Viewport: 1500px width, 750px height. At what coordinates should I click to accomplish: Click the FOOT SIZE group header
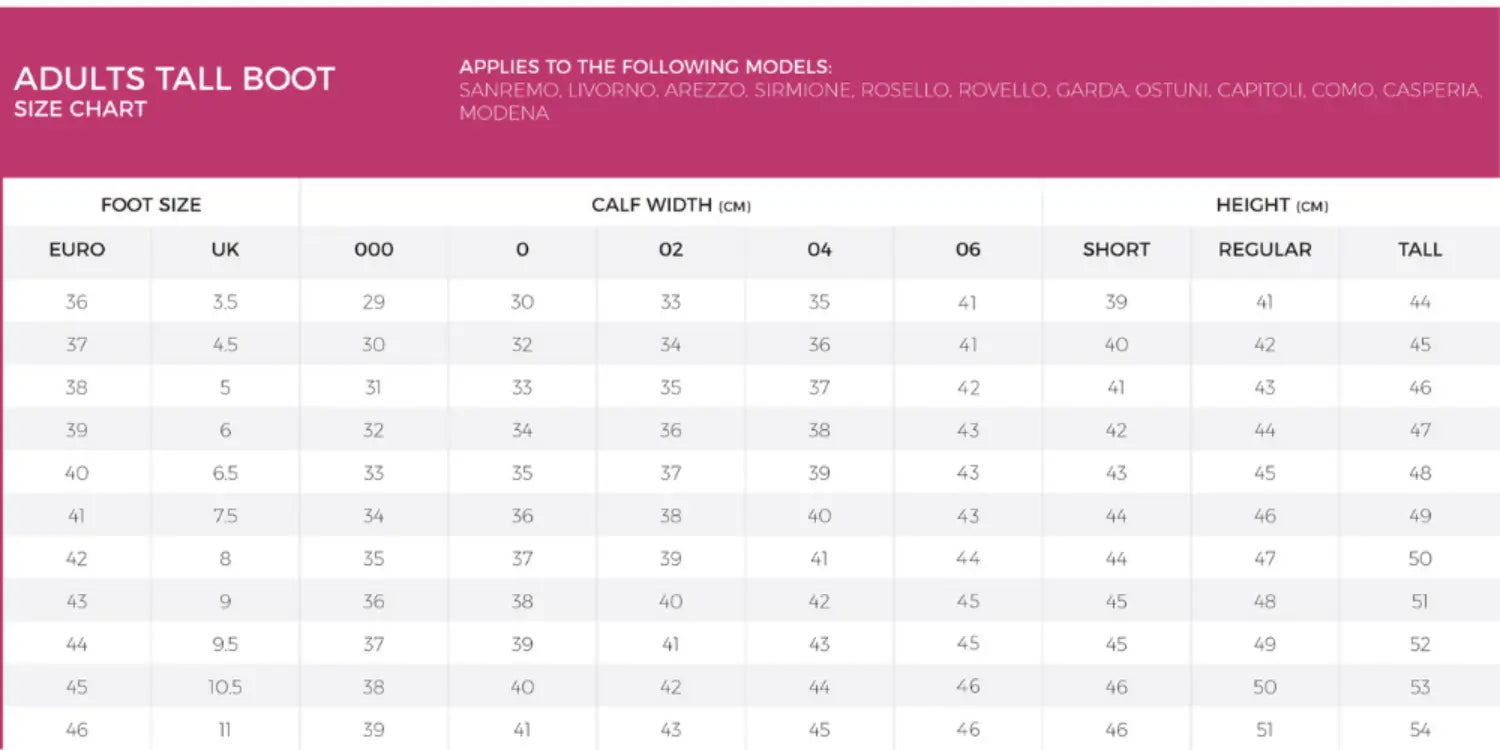click(151, 205)
